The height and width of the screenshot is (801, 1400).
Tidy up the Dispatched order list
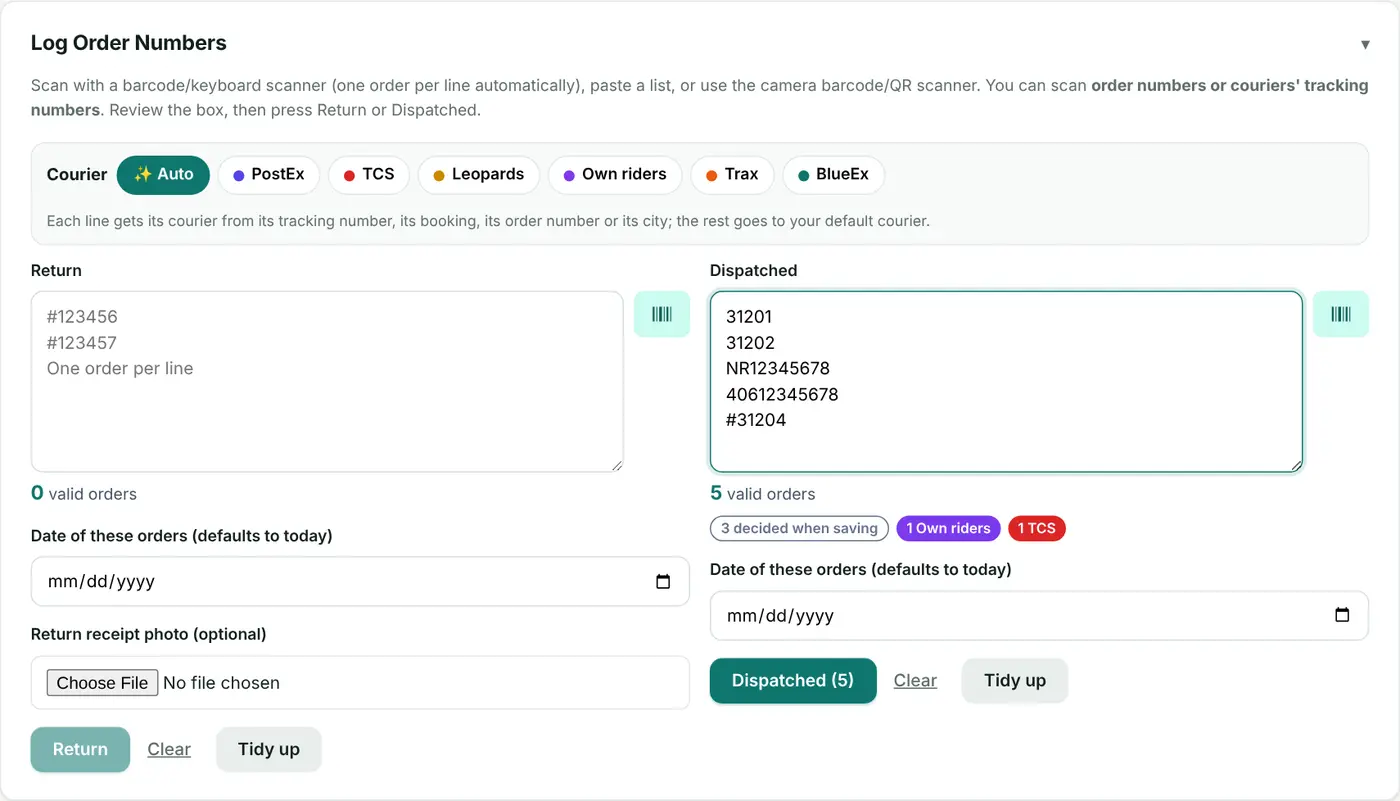[1015, 681]
